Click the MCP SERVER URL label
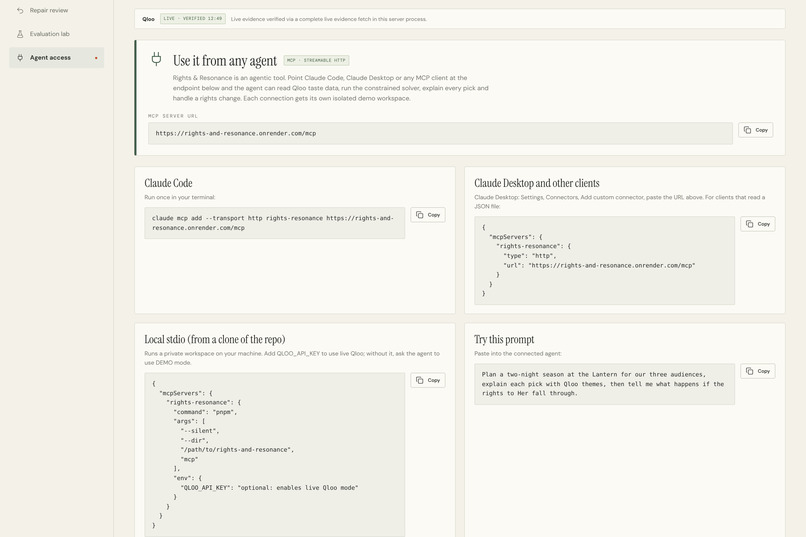Image resolution: width=806 pixels, height=537 pixels. pos(173,116)
